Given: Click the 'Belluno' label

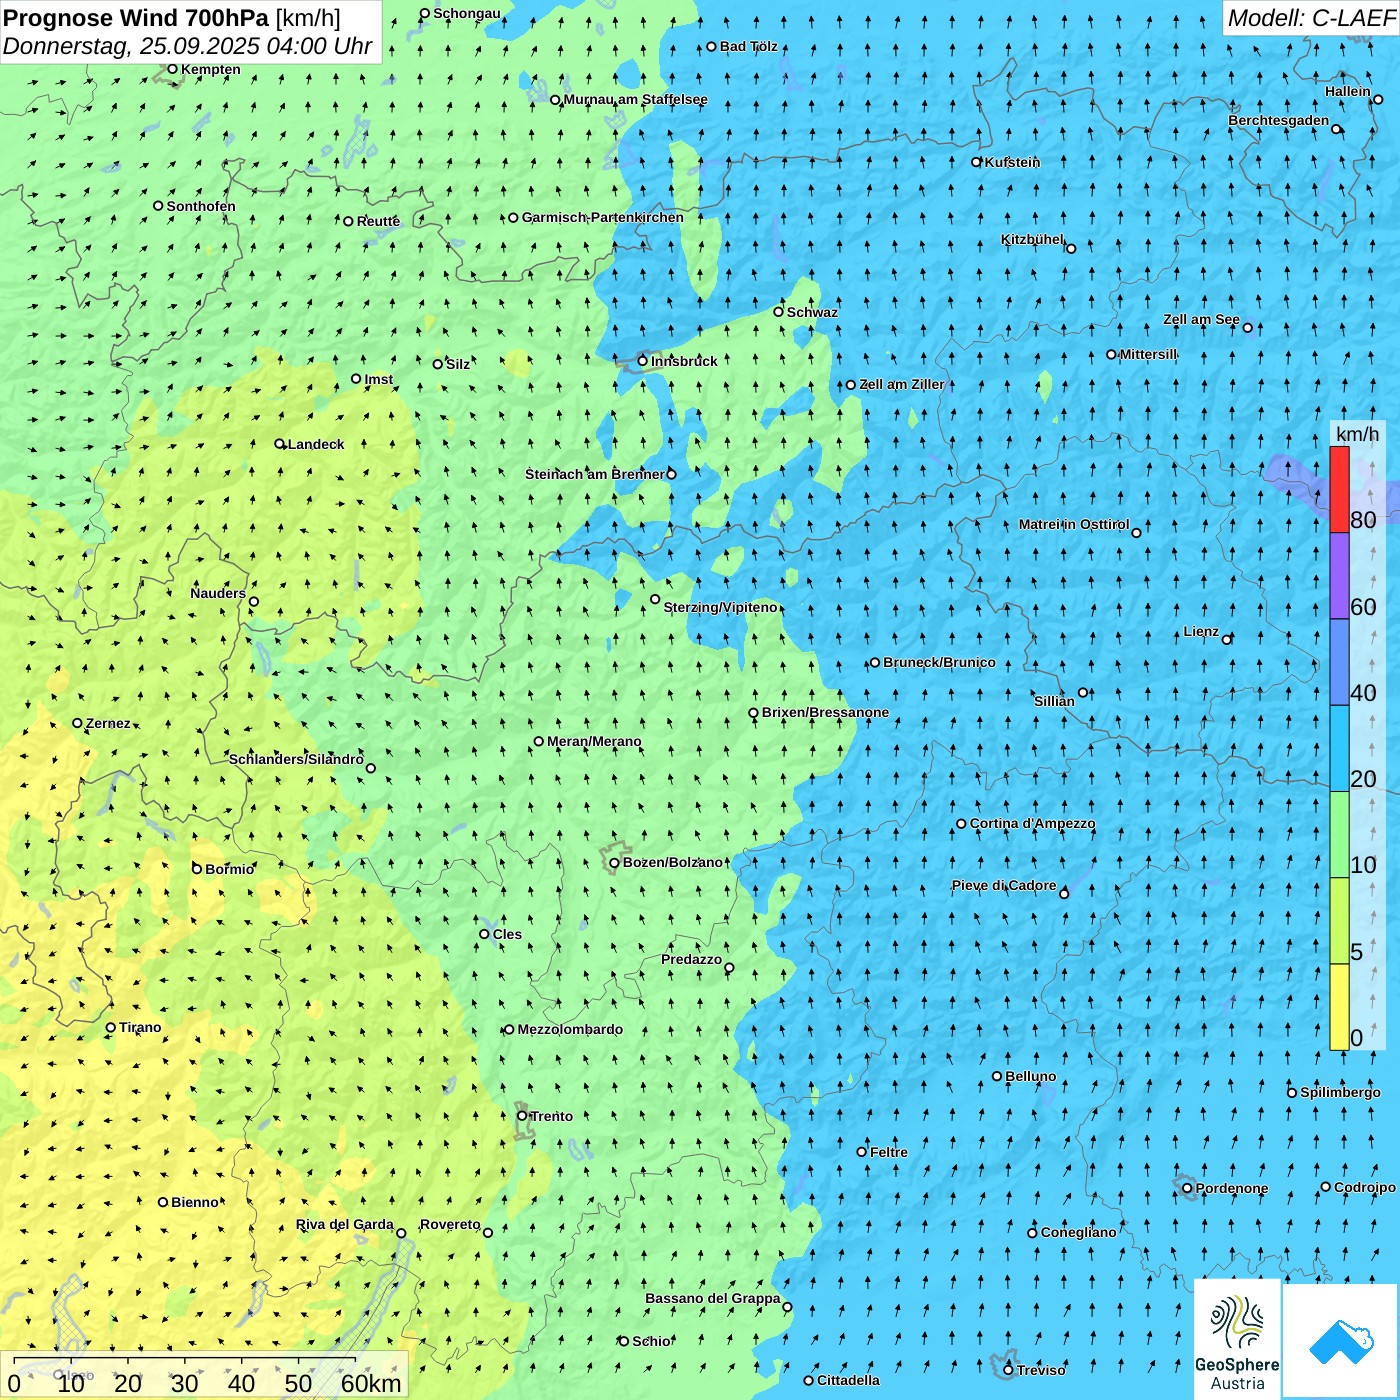Looking at the screenshot, I should pyautogui.click(x=1030, y=1077).
